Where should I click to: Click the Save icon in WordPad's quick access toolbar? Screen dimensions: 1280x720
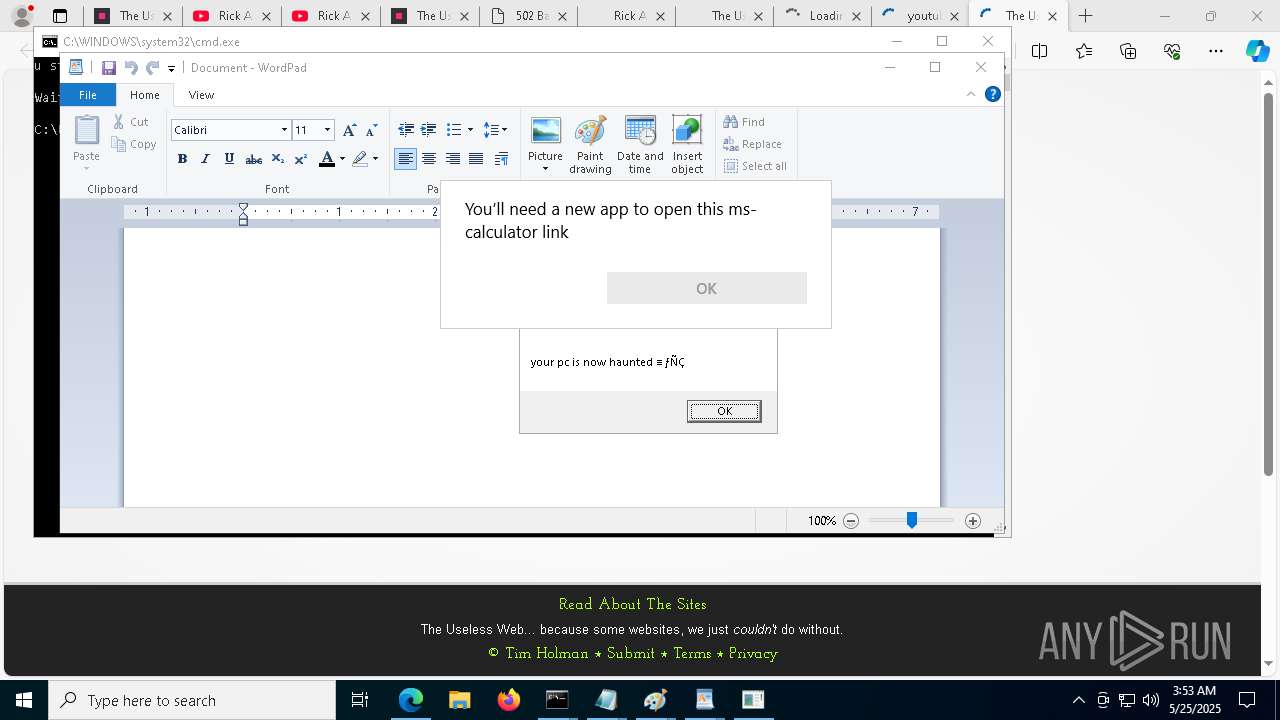[x=108, y=68]
